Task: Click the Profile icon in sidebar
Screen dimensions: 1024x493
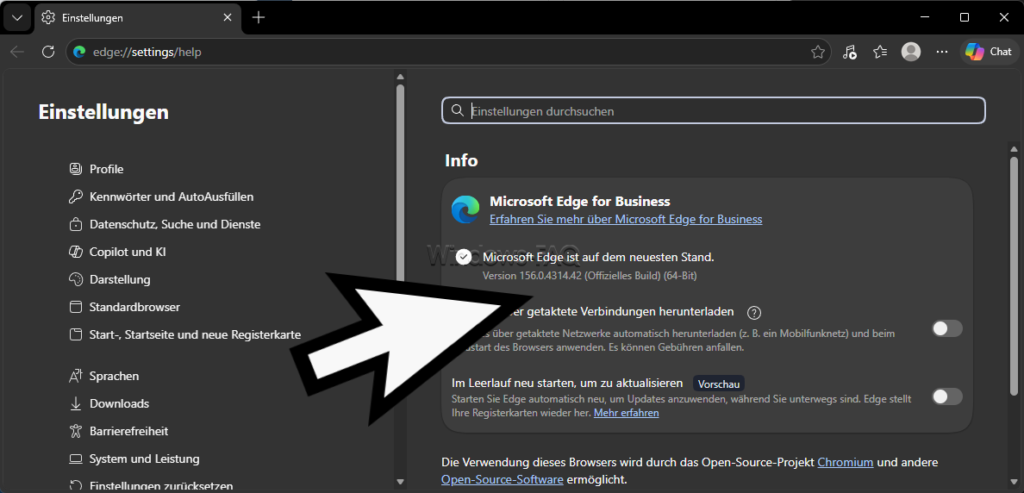Action: [x=76, y=169]
